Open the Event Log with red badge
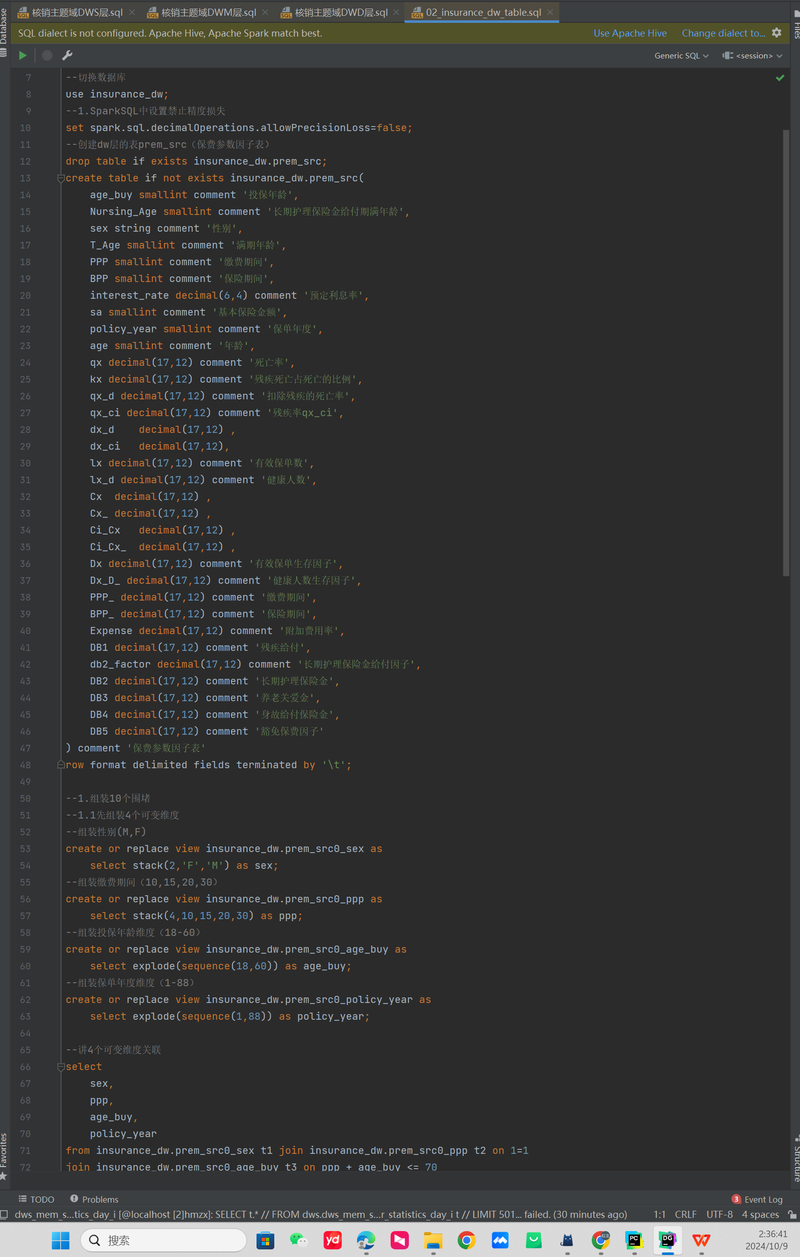 [x=757, y=1199]
